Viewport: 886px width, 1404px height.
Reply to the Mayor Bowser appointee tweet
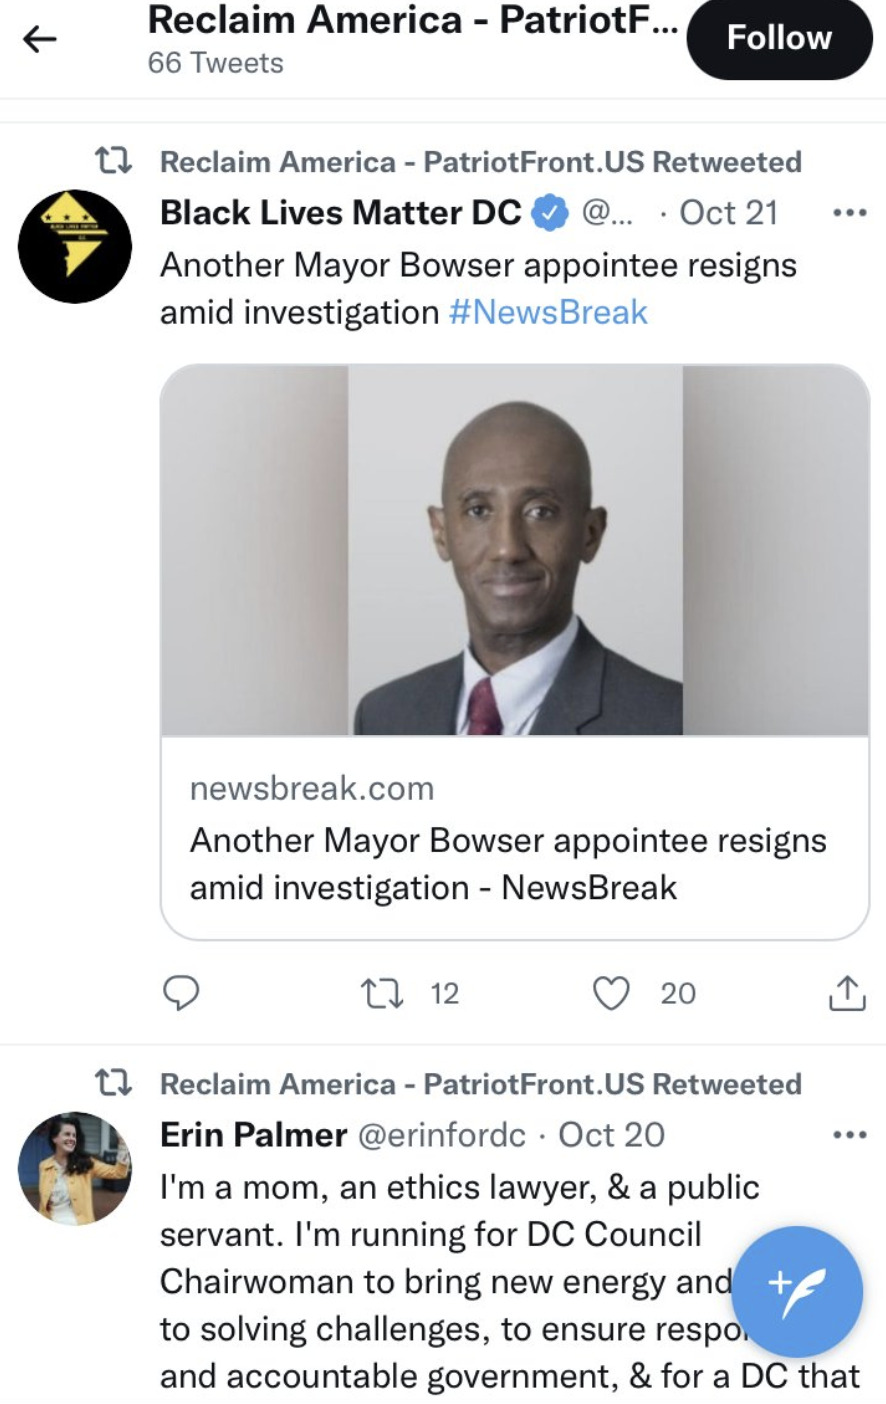pos(181,993)
